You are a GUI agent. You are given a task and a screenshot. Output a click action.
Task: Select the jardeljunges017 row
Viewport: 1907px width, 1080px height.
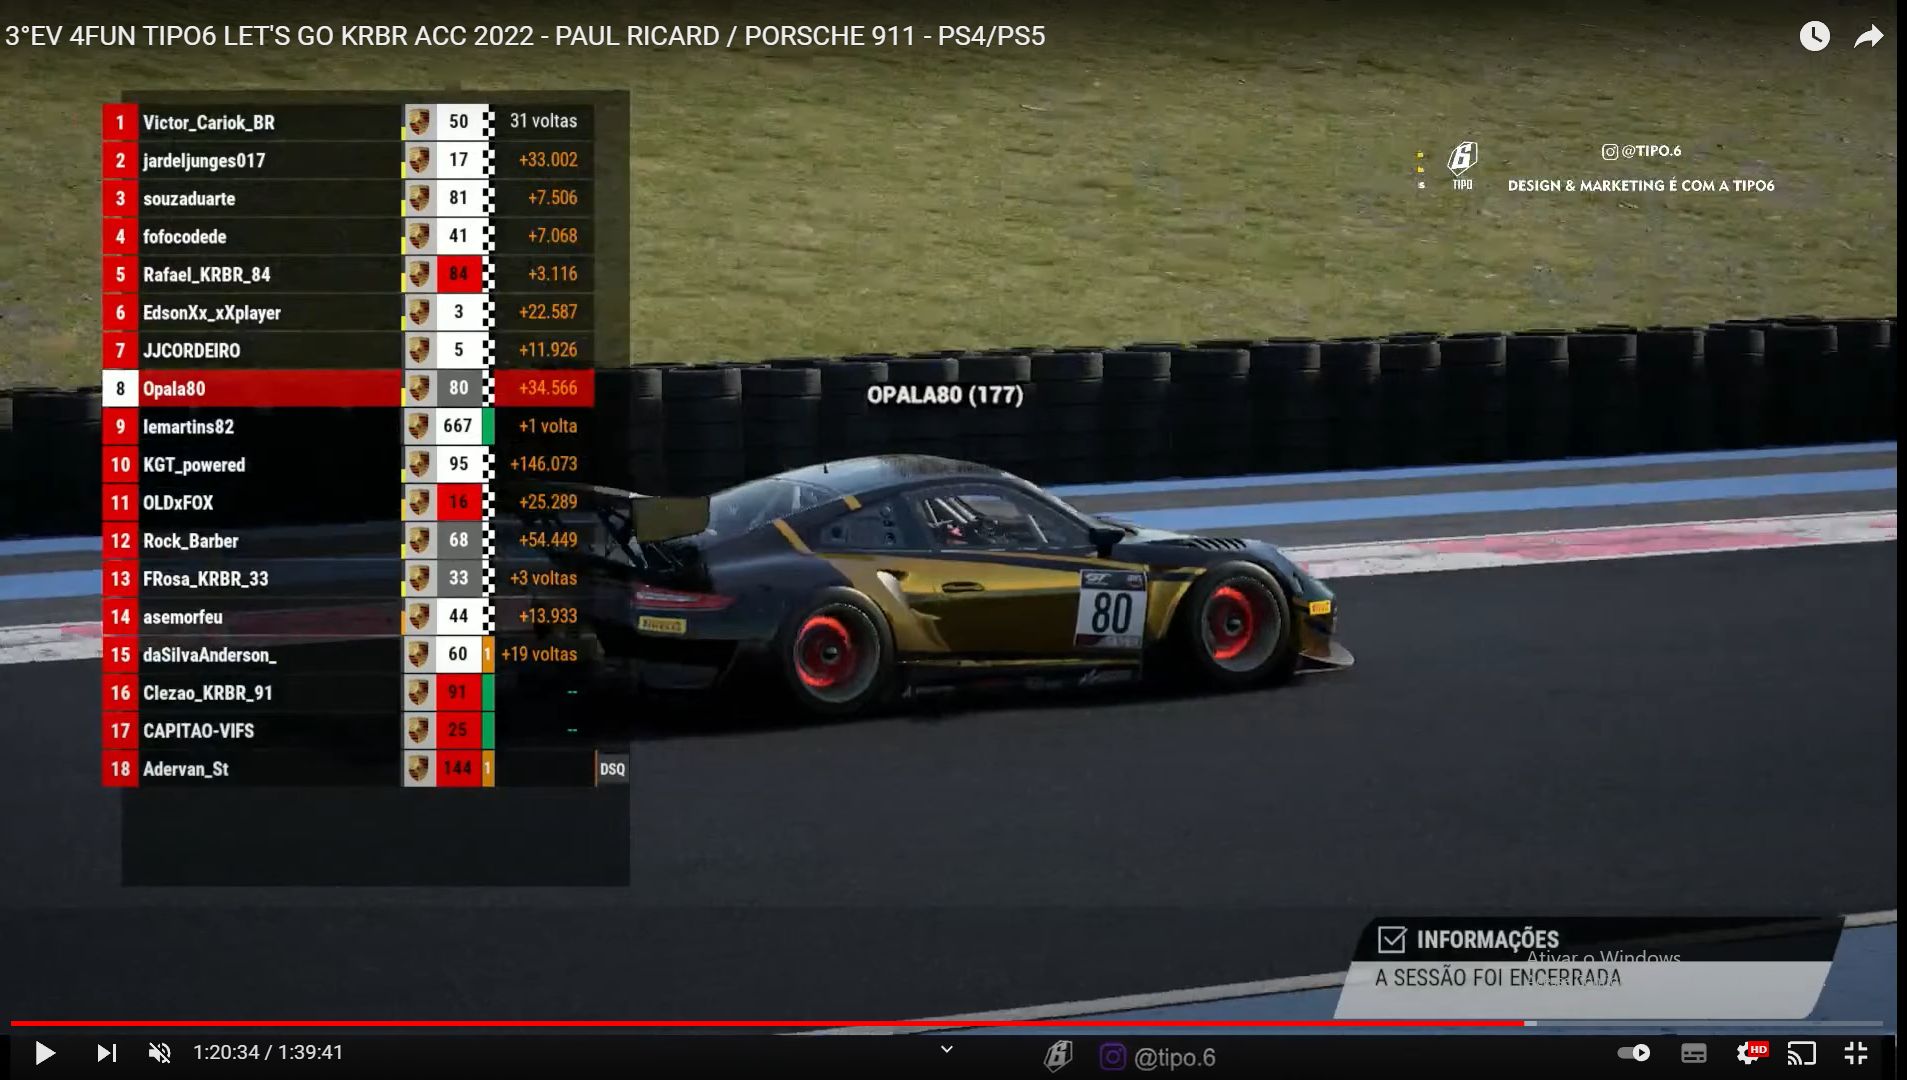tap(348, 160)
